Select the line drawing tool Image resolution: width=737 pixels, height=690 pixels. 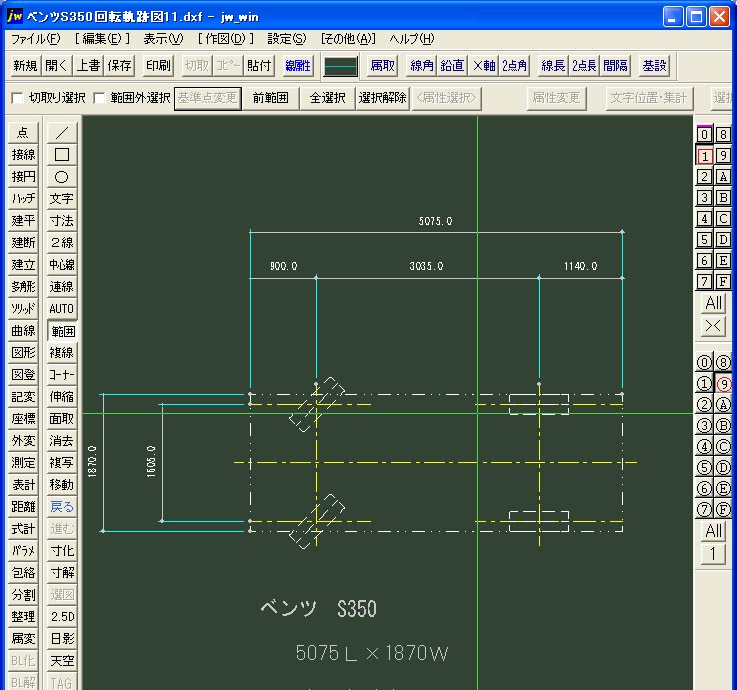point(62,133)
